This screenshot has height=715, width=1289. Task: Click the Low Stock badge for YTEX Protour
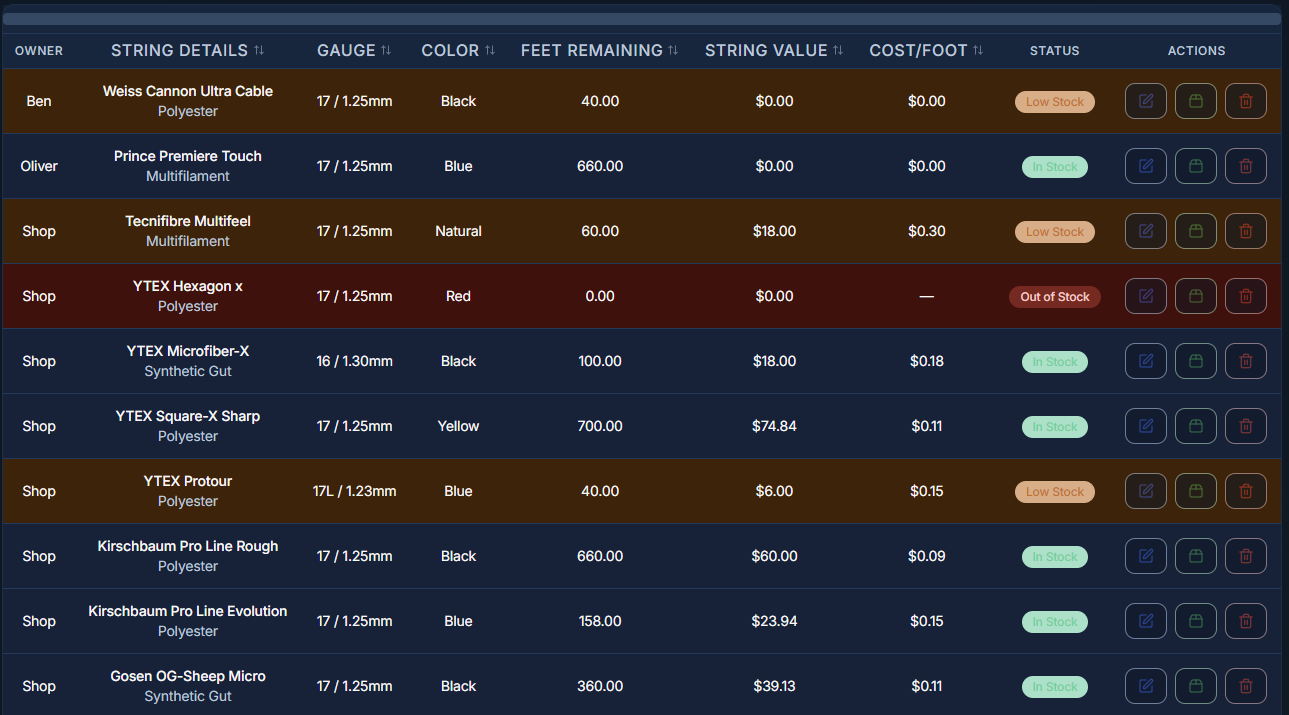[1055, 492]
